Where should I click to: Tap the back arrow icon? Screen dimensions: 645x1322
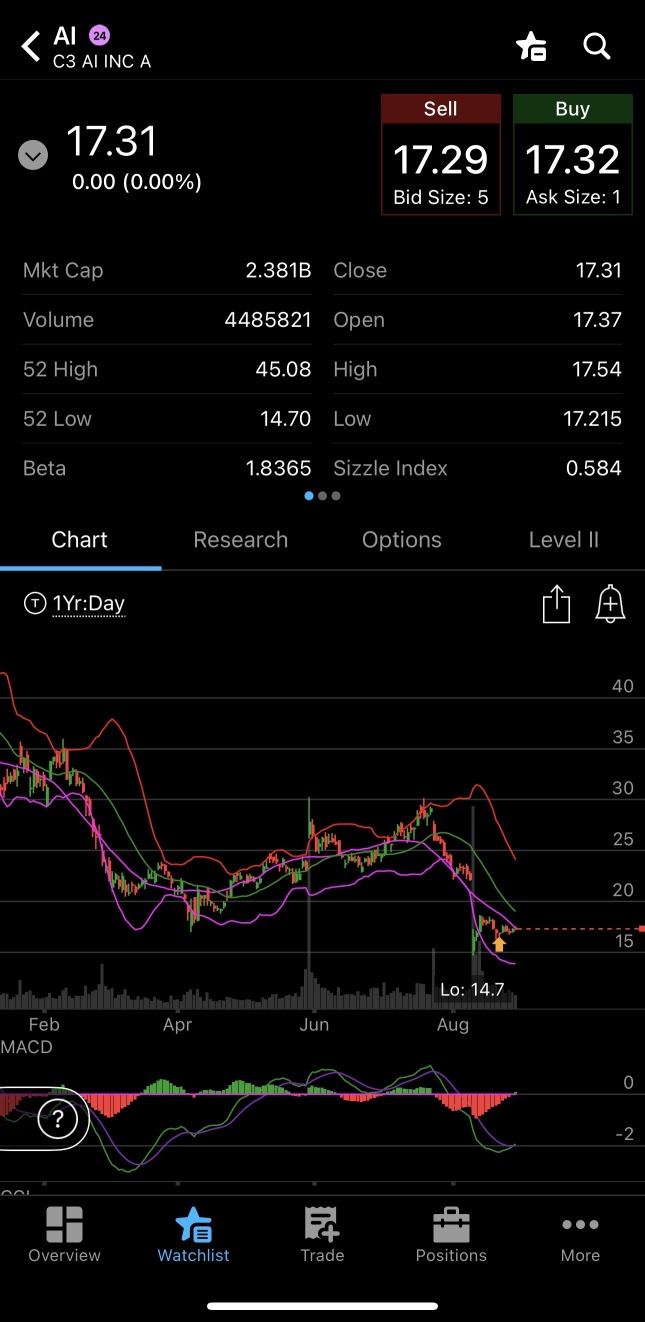pos(31,46)
